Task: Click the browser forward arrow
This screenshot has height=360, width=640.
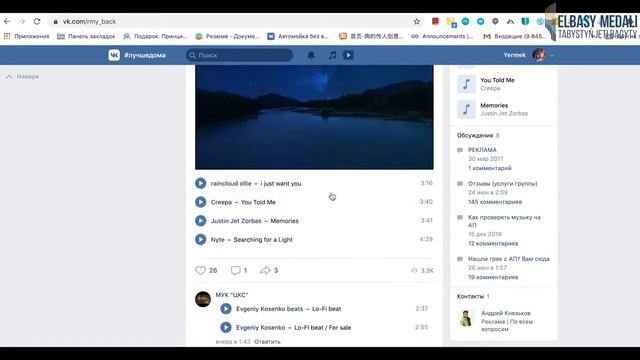Action: tap(22, 21)
